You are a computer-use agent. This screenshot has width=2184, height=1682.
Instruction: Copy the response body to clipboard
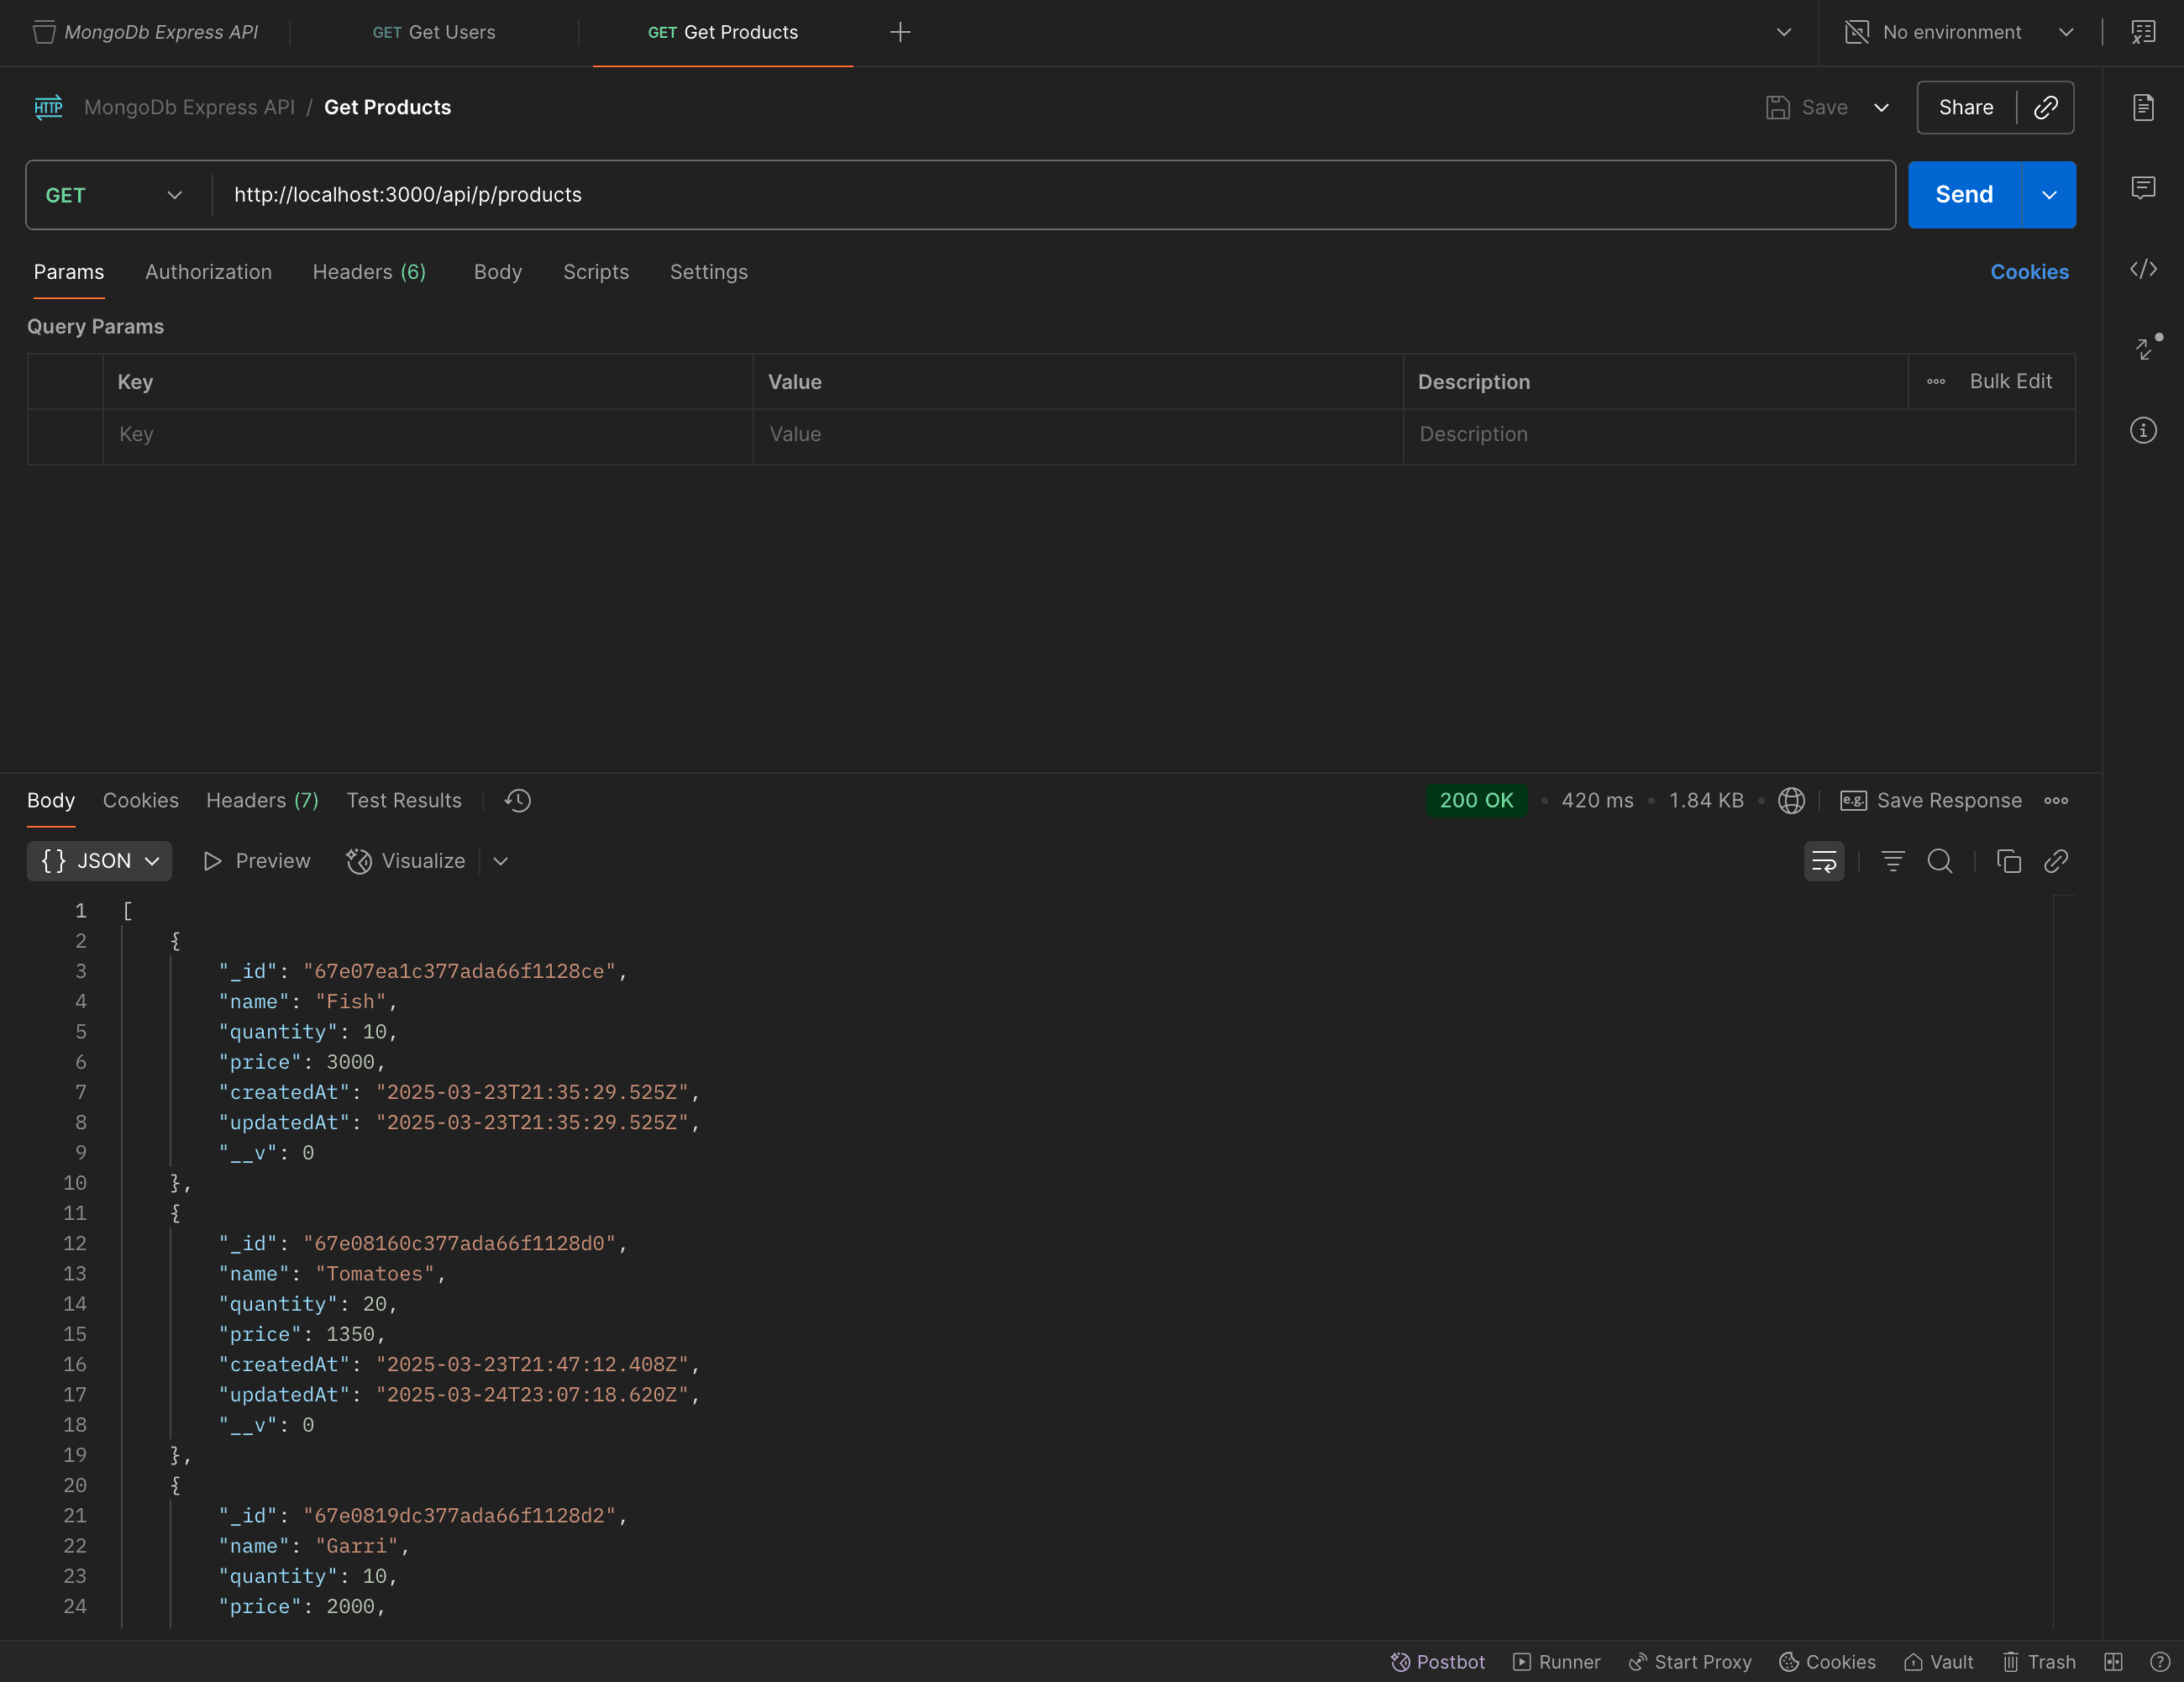click(2009, 861)
